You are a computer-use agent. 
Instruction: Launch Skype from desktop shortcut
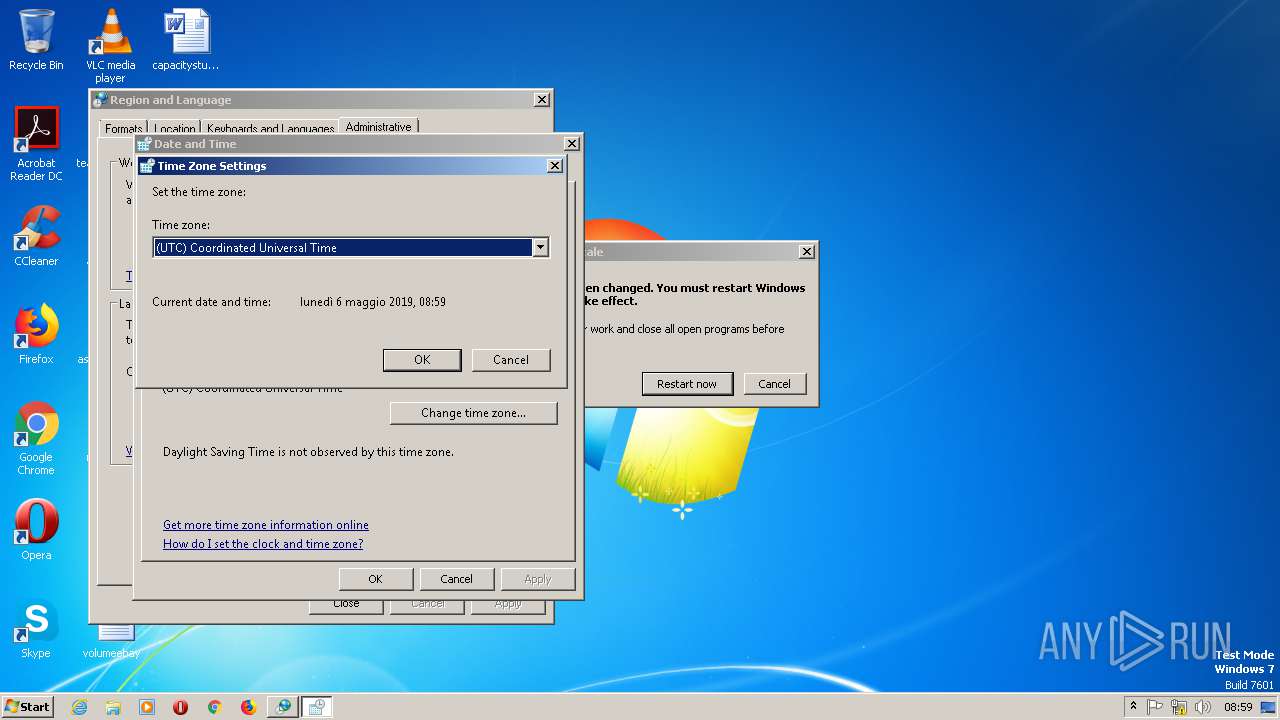(x=36, y=628)
